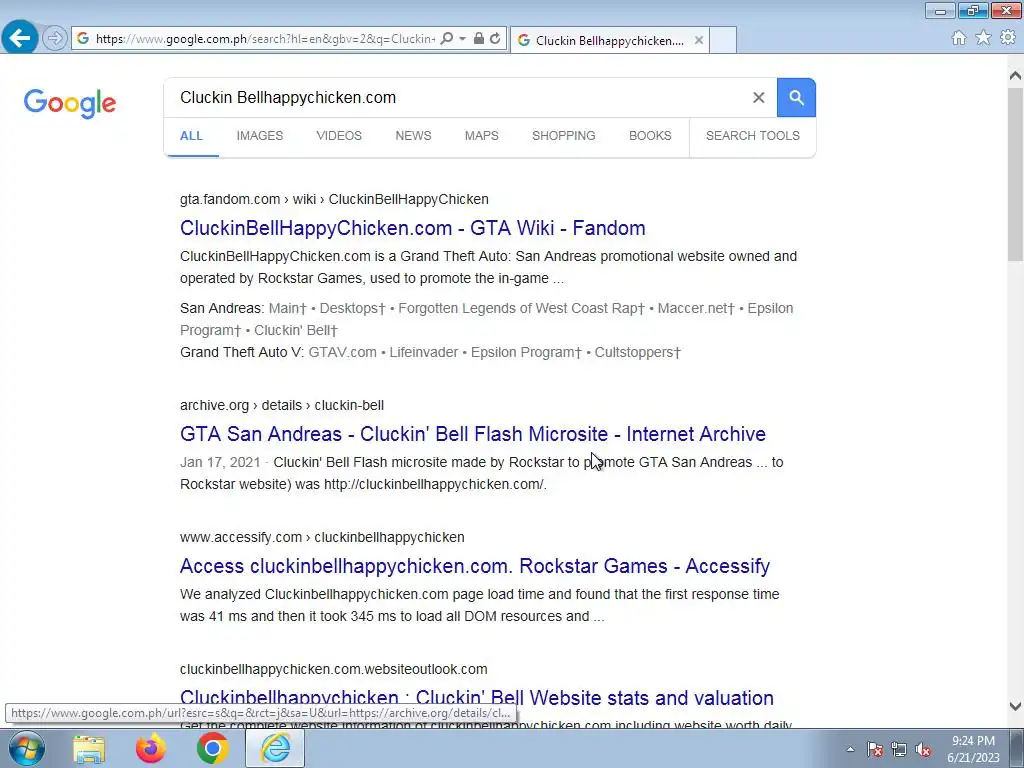Click Forgotten Legends of West Coast Rap† link
This screenshot has height=768, width=1024.
click(521, 308)
